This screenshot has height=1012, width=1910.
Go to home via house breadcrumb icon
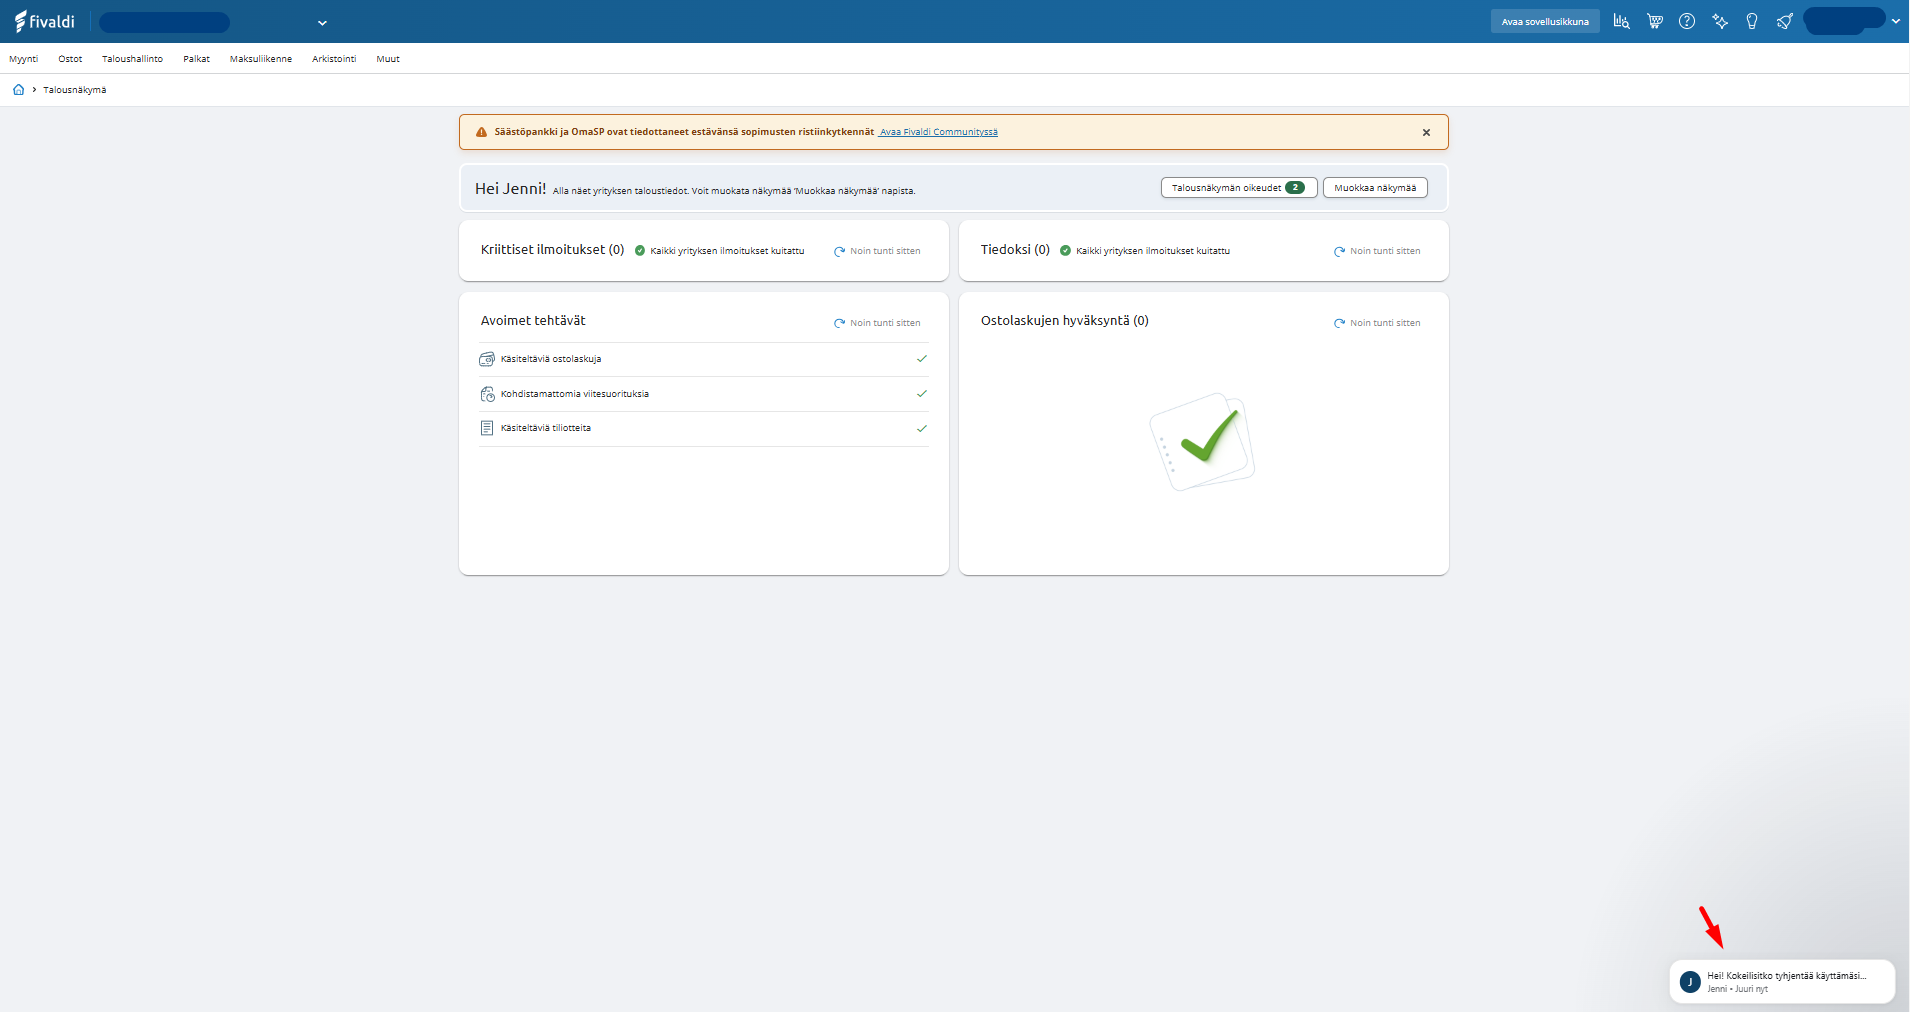[x=18, y=90]
